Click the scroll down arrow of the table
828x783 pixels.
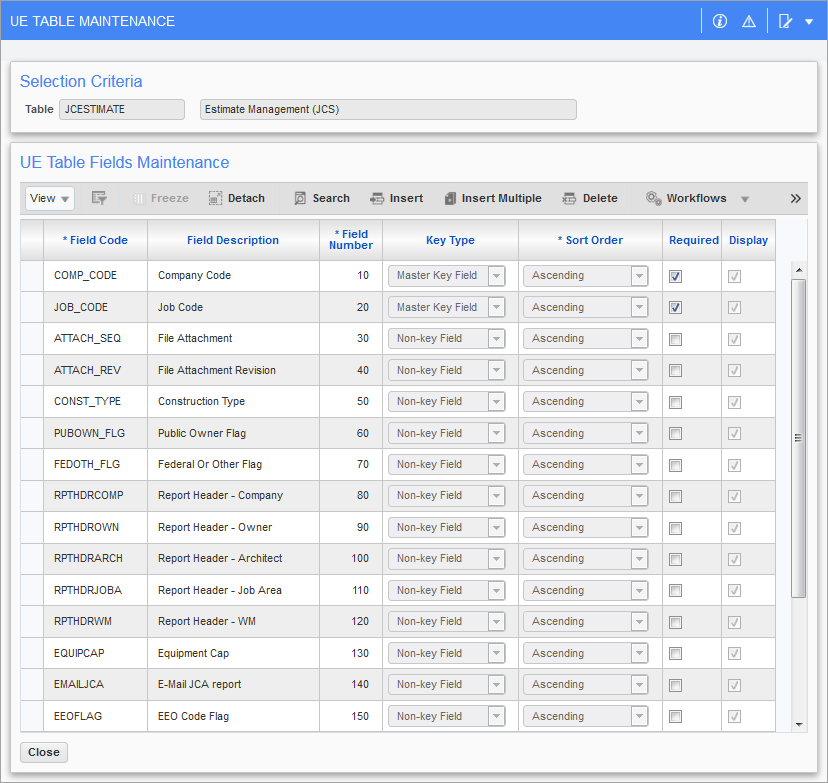799,725
